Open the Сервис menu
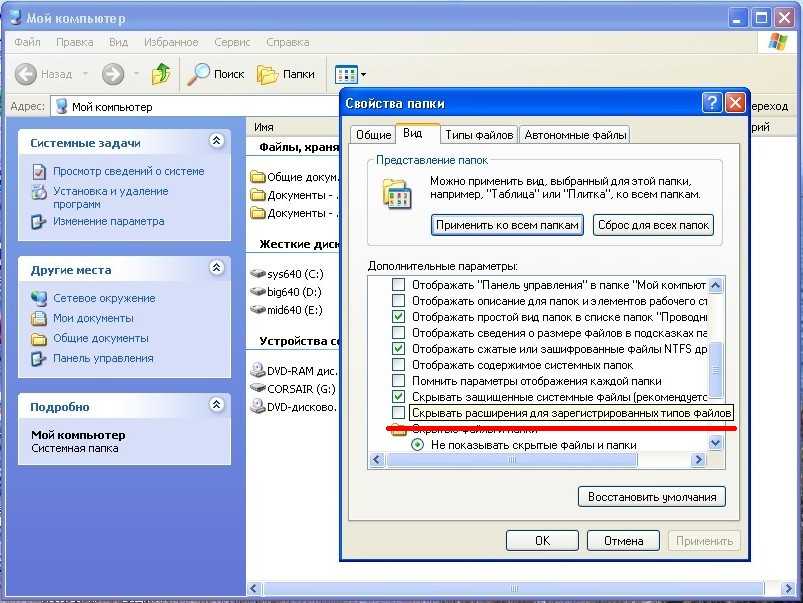 [232, 42]
